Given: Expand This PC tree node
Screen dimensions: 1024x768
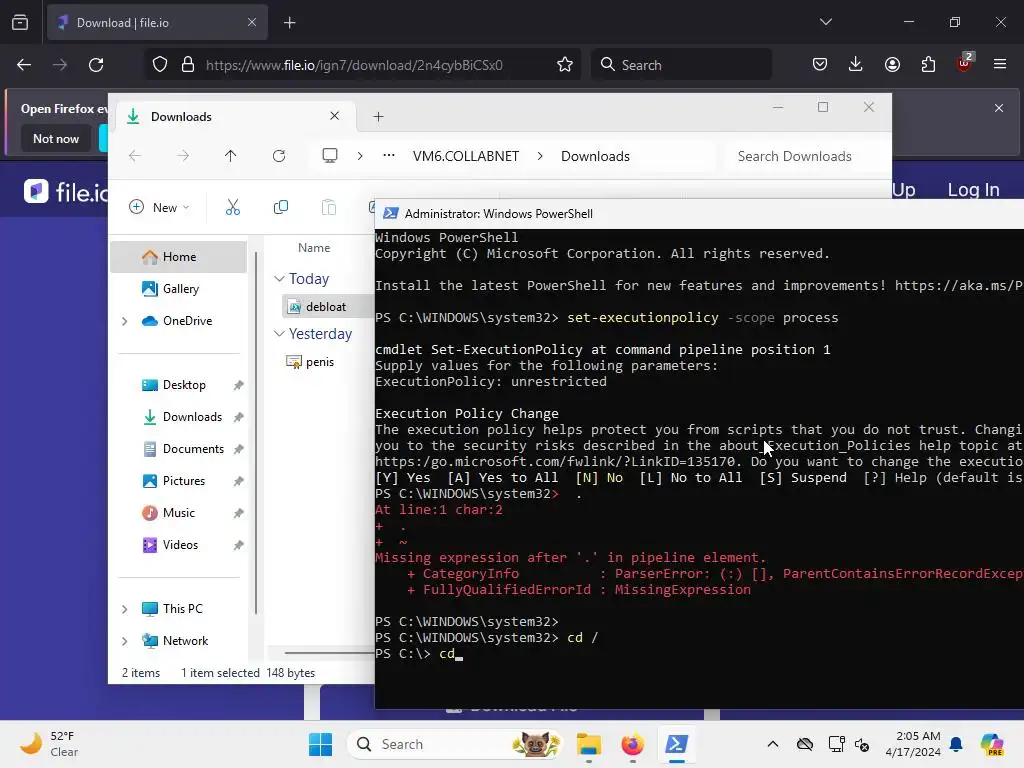Looking at the screenshot, I should [125, 609].
